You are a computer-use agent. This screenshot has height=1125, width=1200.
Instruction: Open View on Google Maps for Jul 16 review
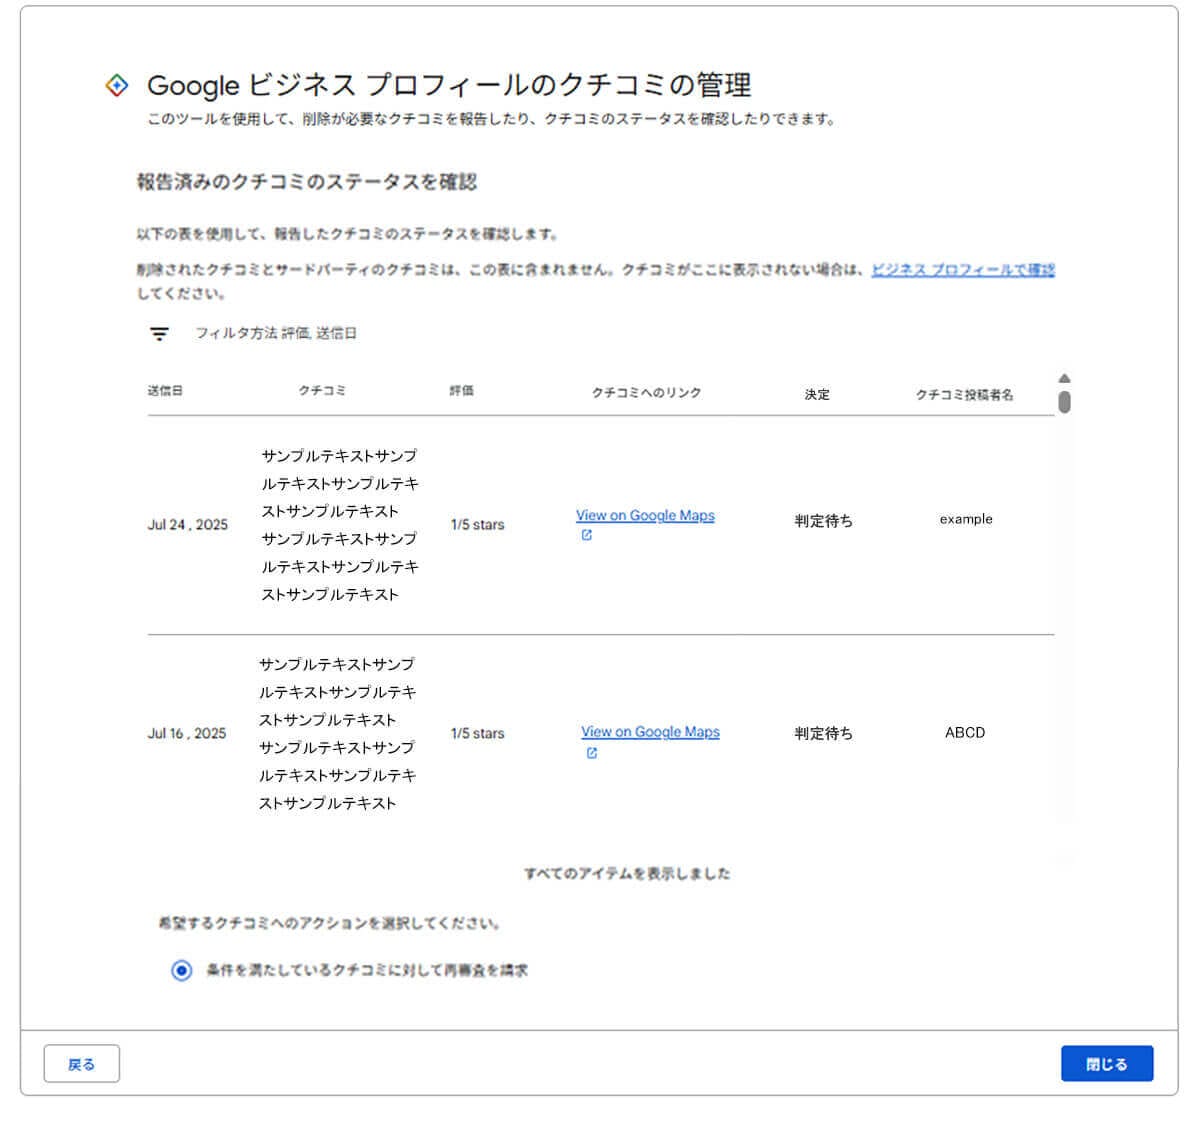tap(650, 732)
